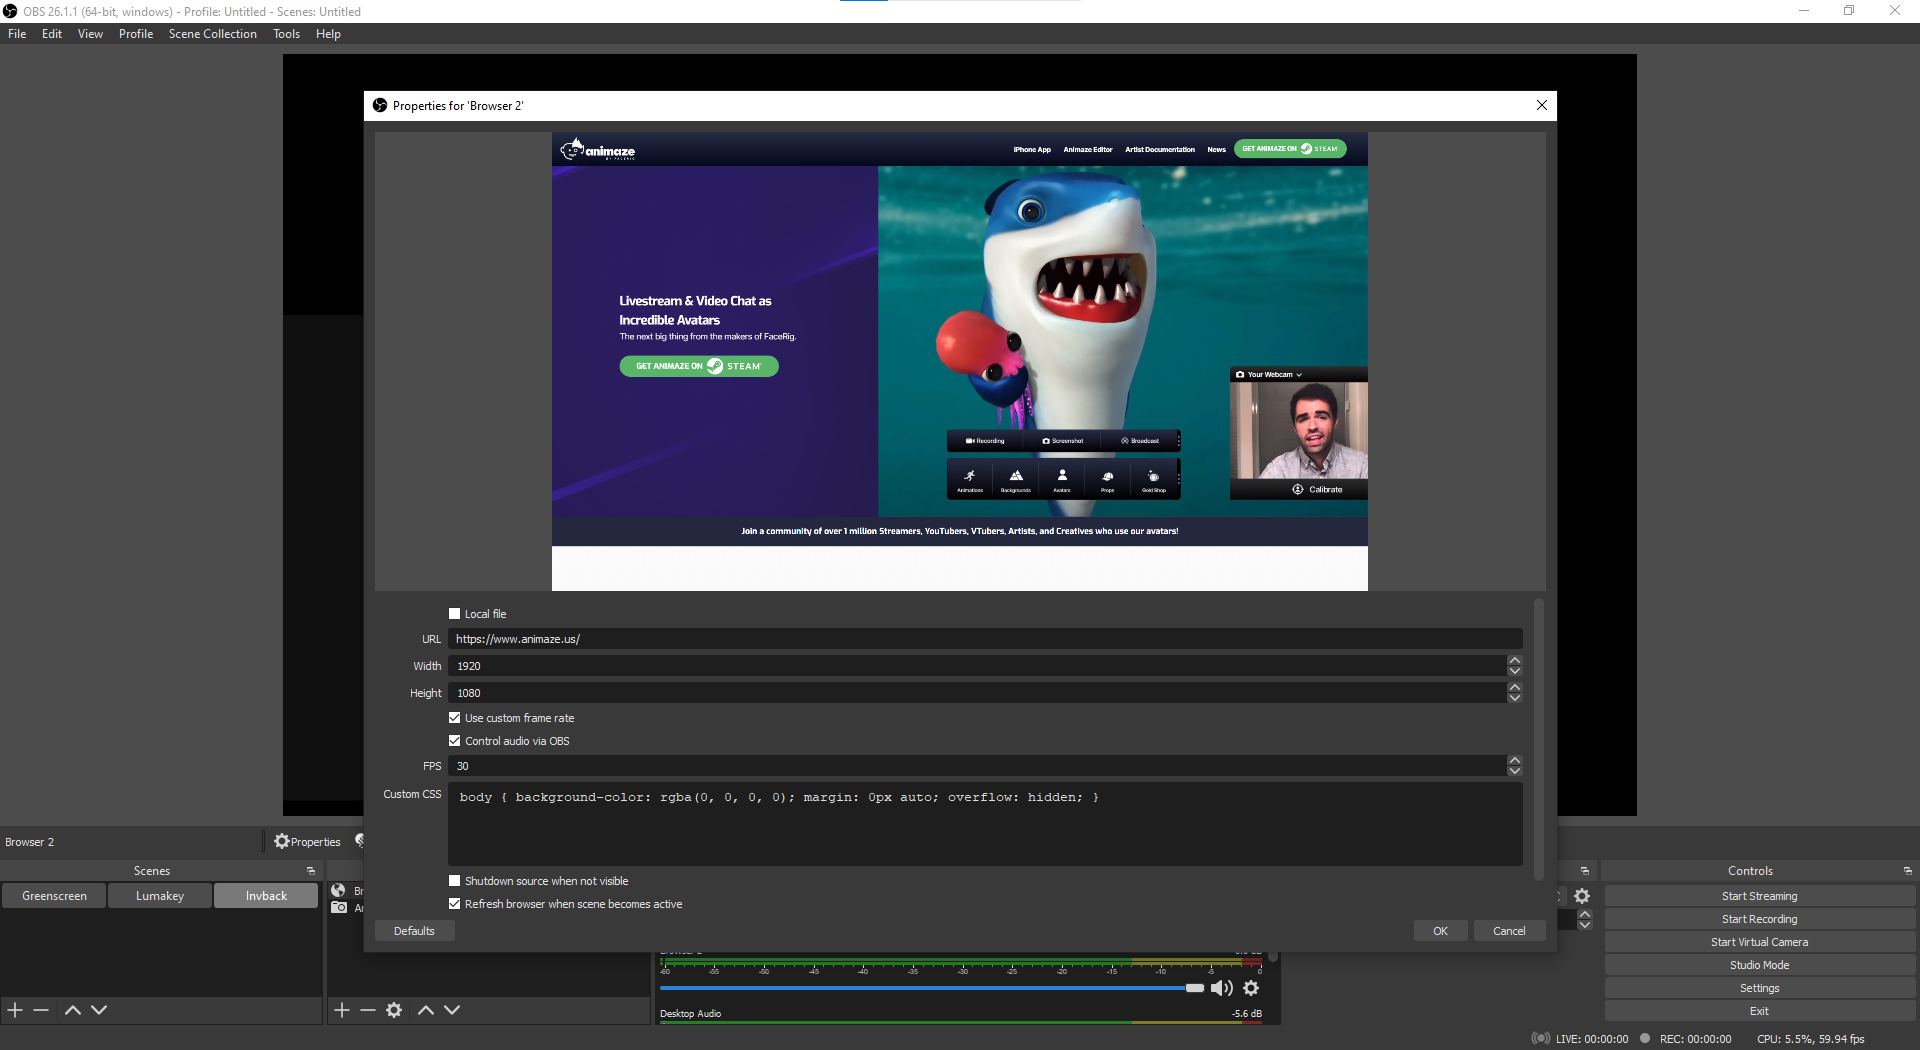Select the Lumakey scene
Screen dimensions: 1920x1050
(160, 896)
